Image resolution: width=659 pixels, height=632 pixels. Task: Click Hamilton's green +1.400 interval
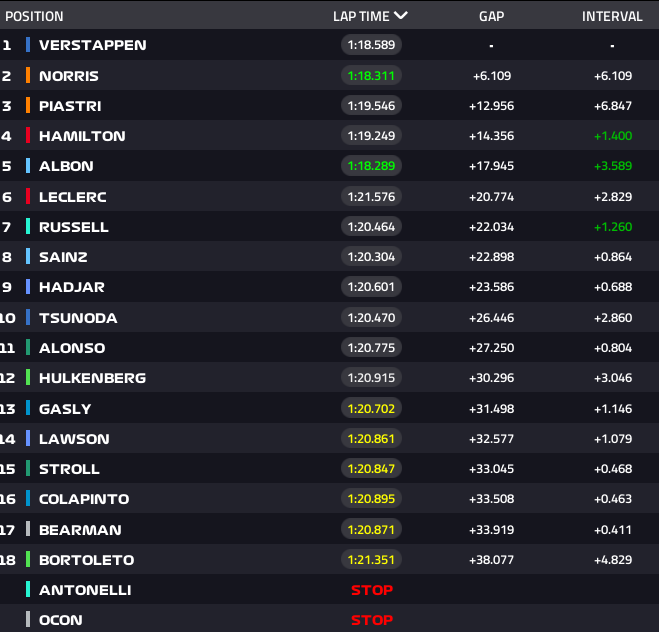pyautogui.click(x=612, y=136)
